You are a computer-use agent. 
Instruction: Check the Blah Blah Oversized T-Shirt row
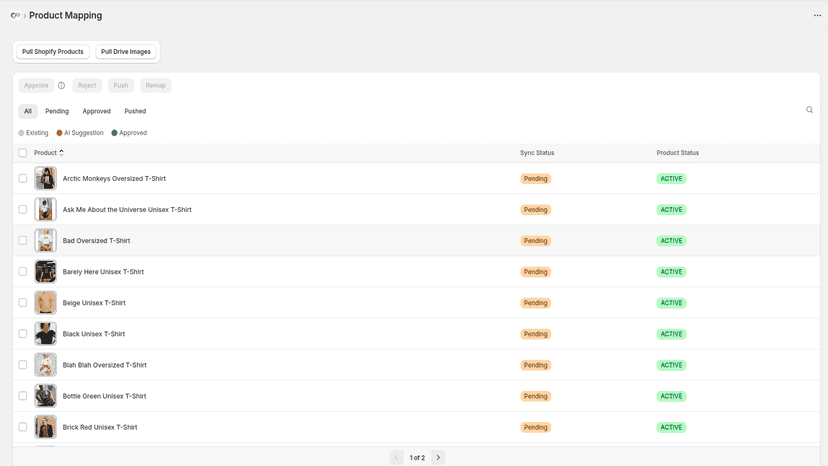click(x=23, y=365)
